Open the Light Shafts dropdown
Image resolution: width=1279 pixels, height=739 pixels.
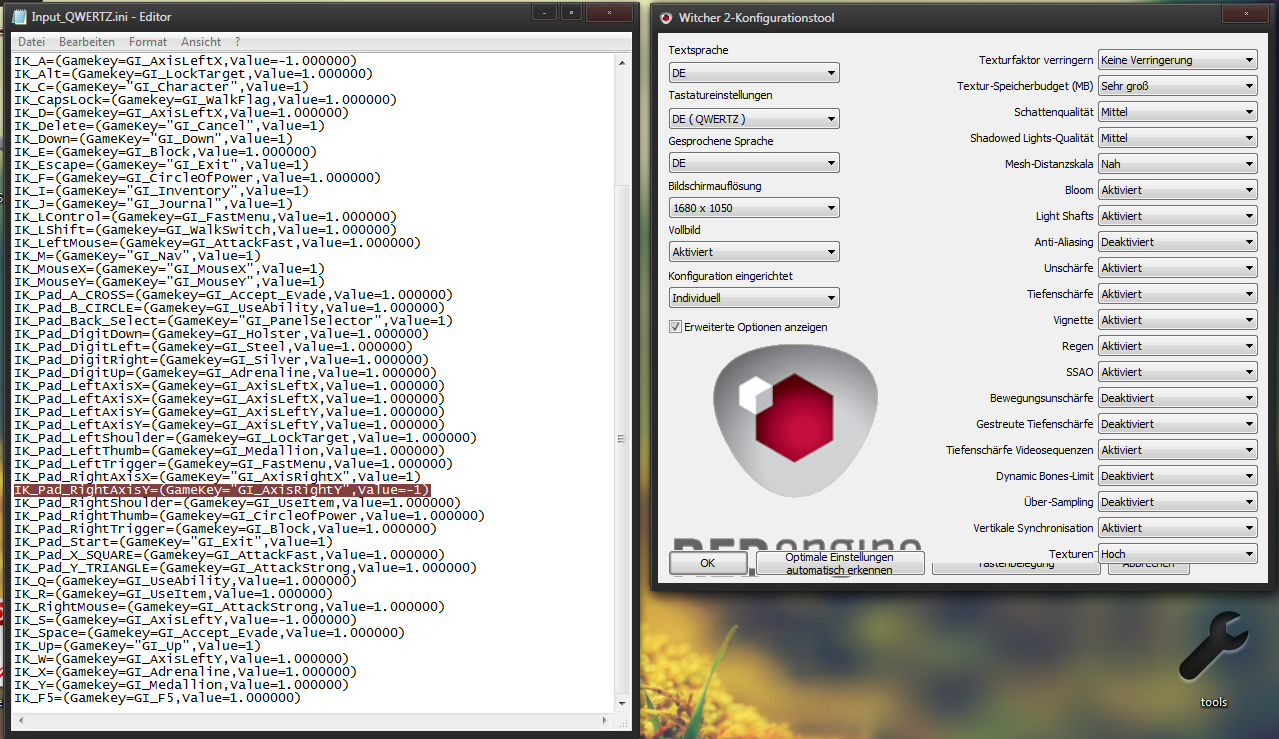click(1177, 216)
